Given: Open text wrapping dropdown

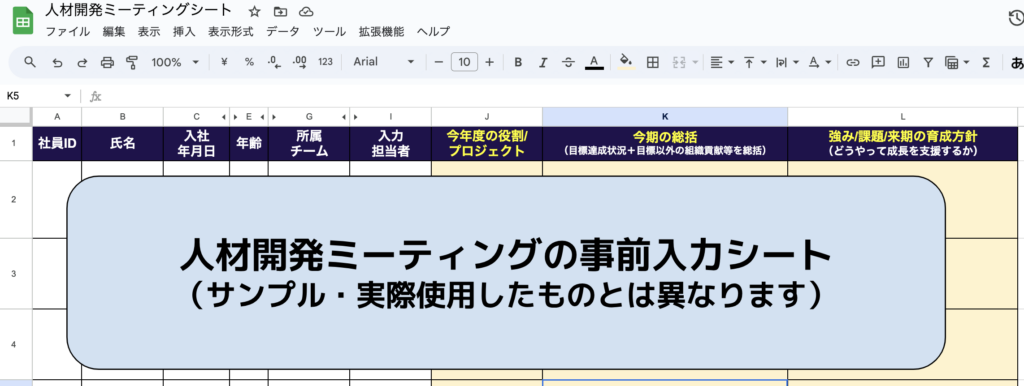Looking at the screenshot, I should pos(787,62).
